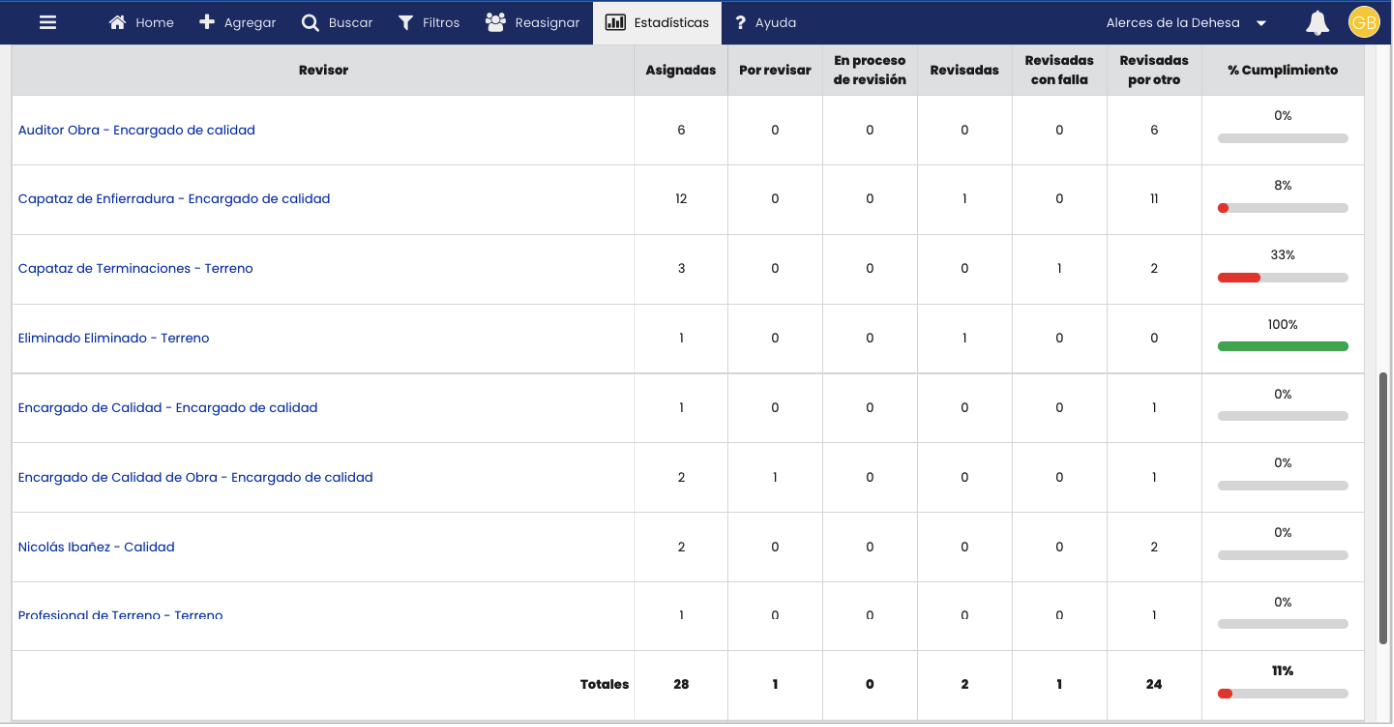Image resolution: width=1394 pixels, height=727 pixels.
Task: Open Capataz de Enfierradura reviewer link
Action: tap(174, 199)
